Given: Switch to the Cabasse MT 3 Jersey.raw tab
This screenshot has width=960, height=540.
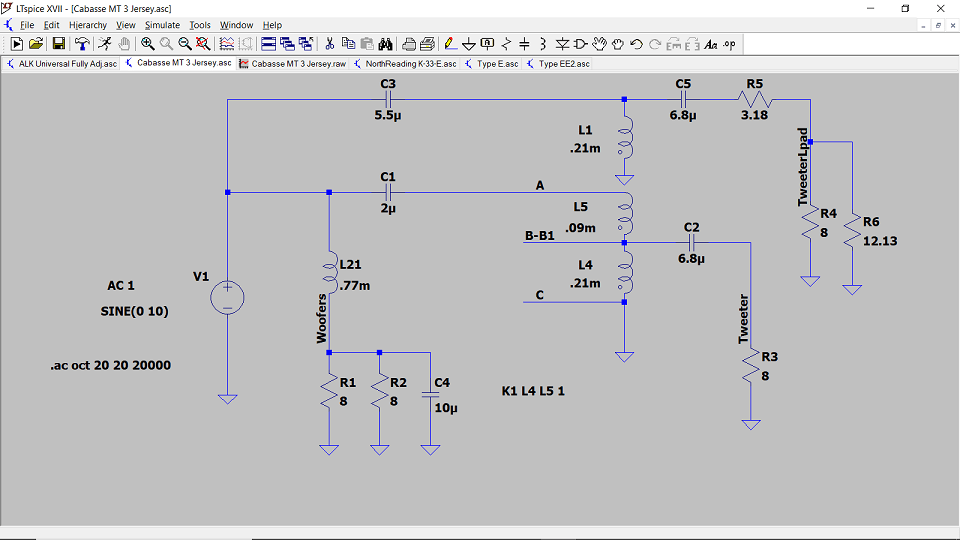Looking at the screenshot, I should point(293,64).
